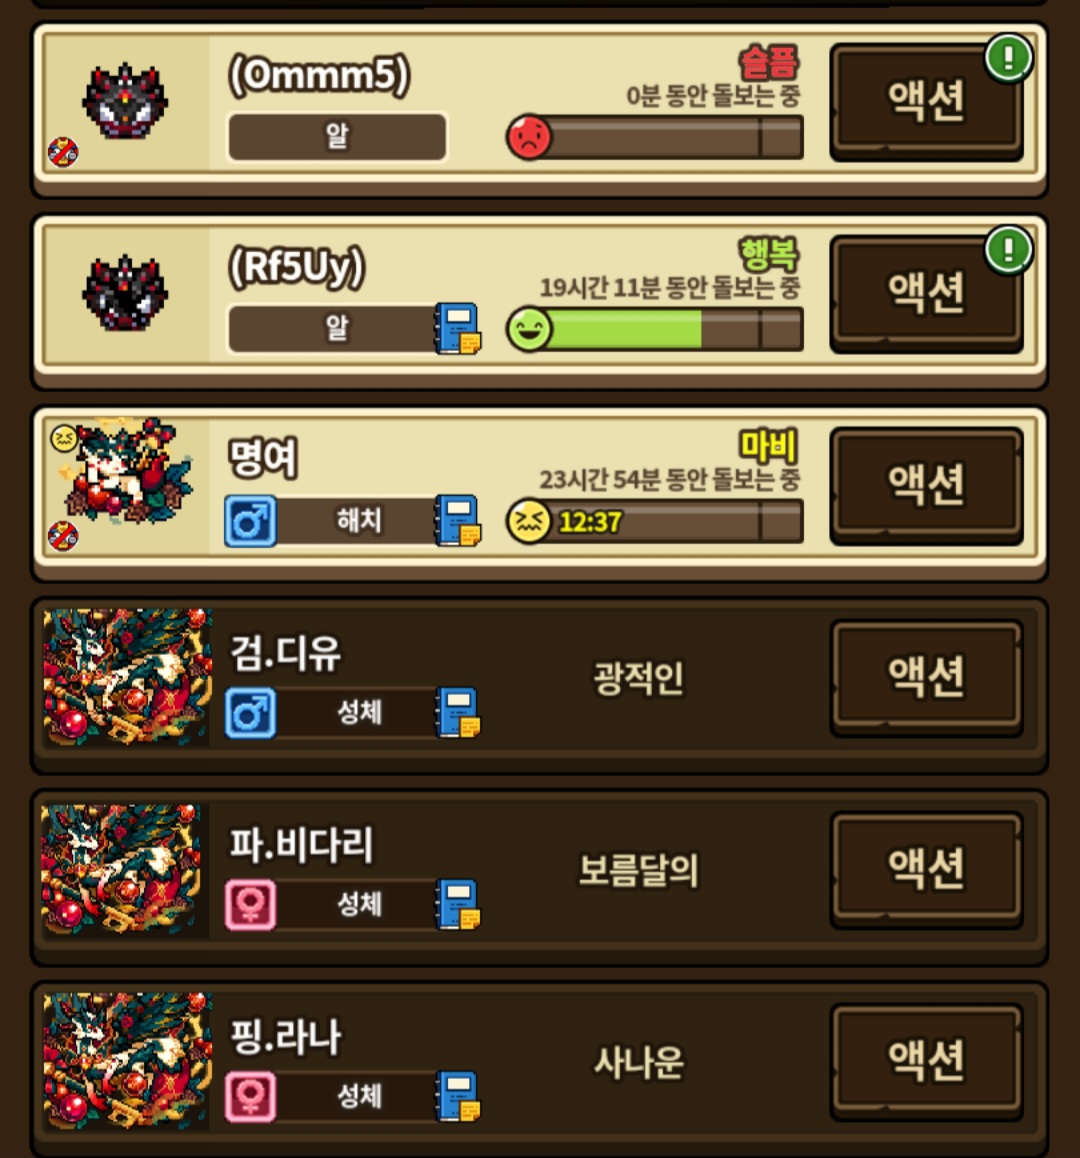Click the 액션 button for Rf5Uy

926,293
